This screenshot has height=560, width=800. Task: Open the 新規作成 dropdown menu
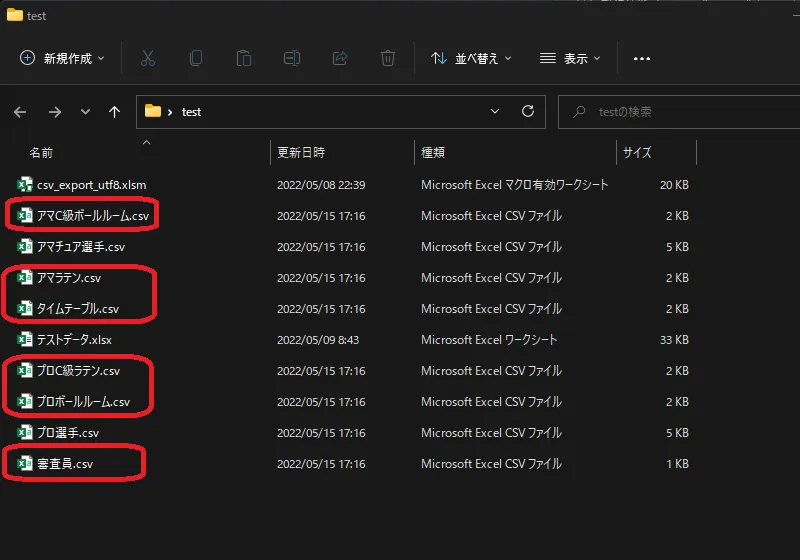coord(62,59)
